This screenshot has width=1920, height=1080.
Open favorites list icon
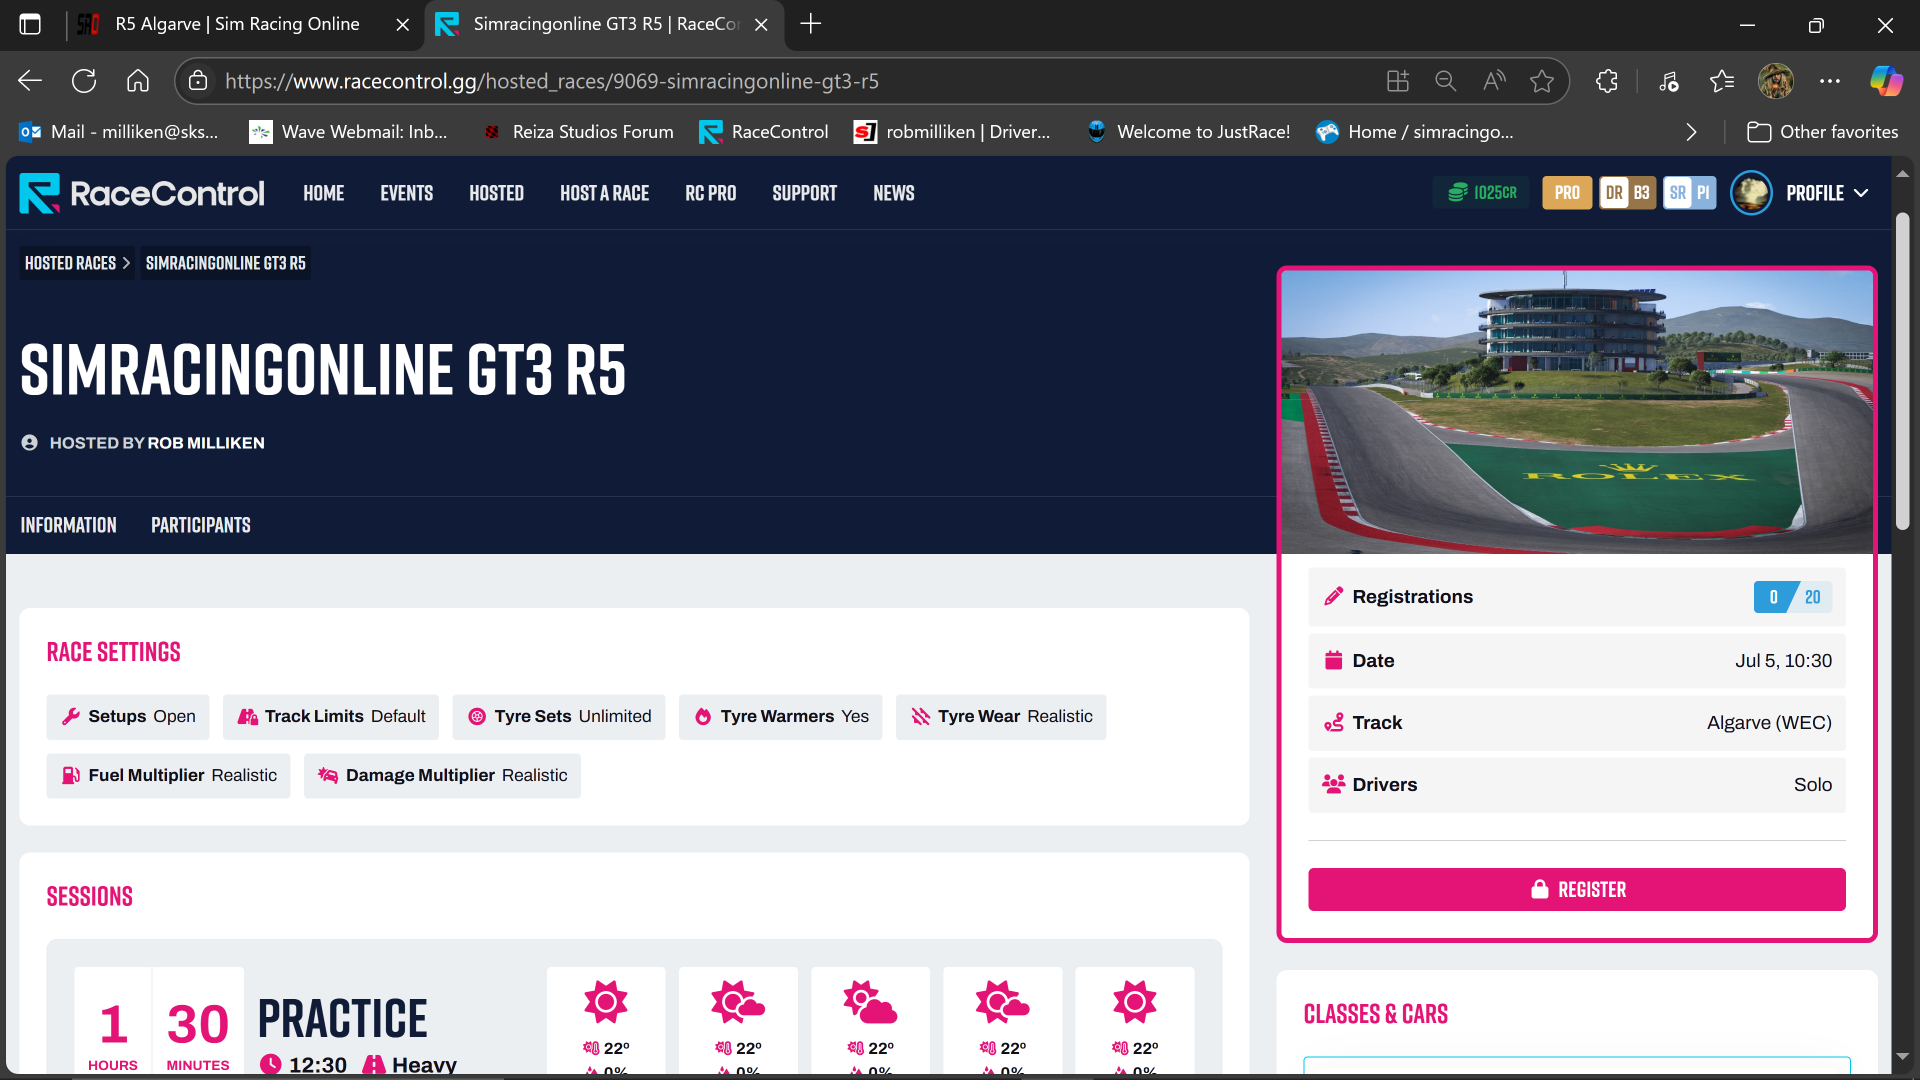(1722, 81)
